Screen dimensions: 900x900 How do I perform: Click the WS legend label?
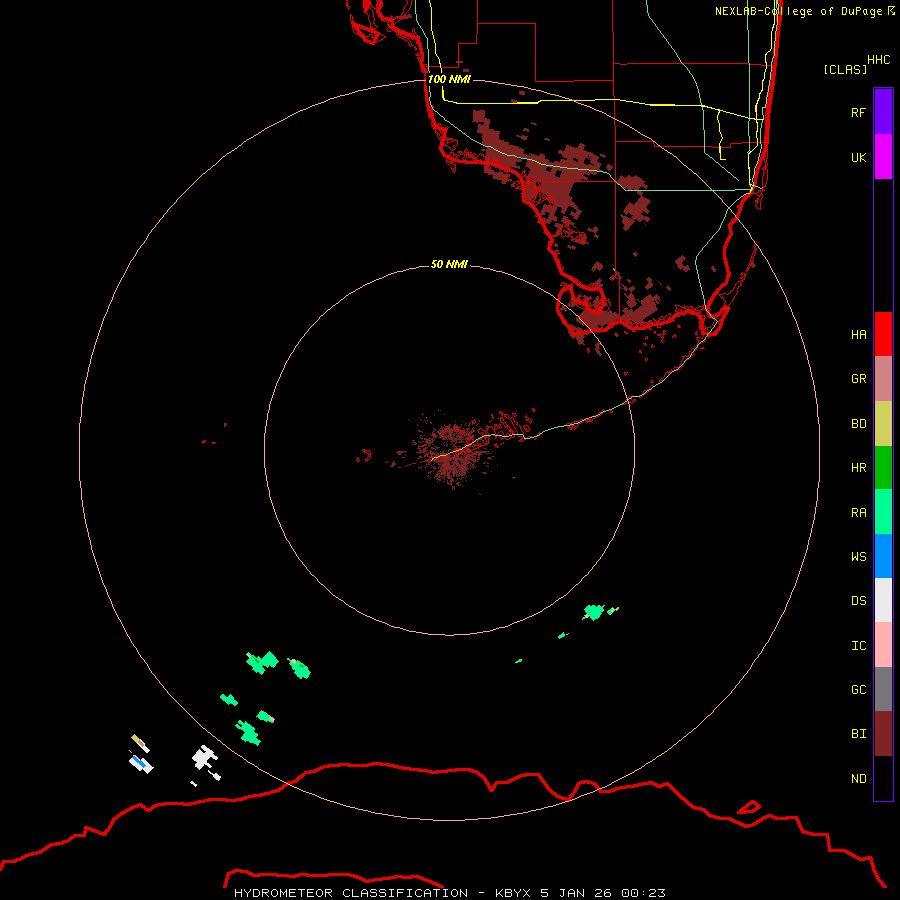click(858, 556)
